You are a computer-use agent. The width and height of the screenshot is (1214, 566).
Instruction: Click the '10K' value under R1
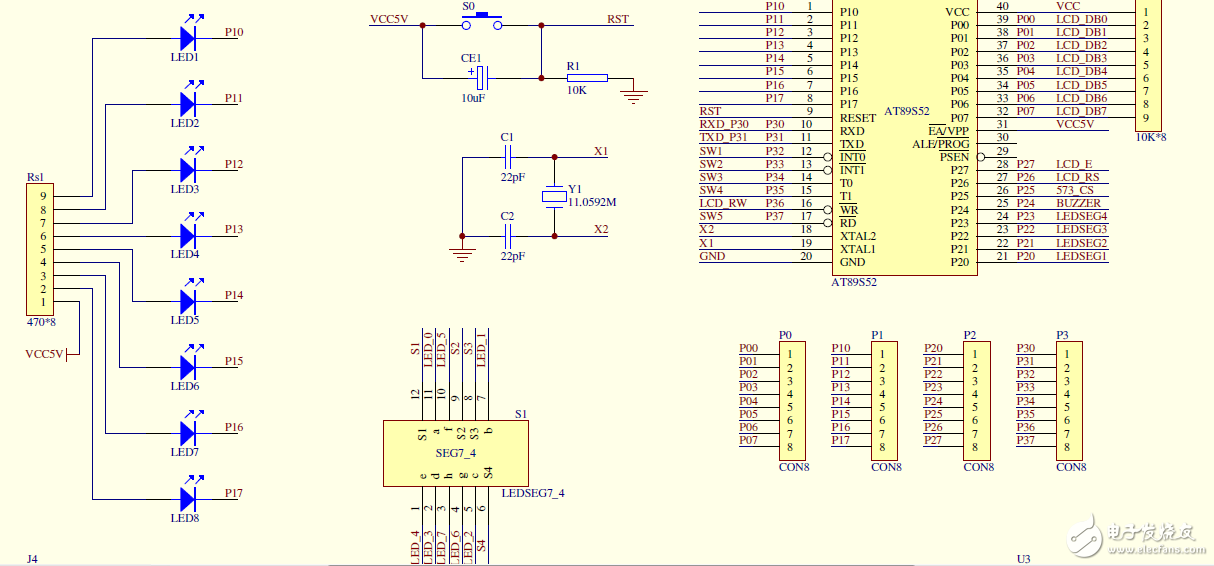577,90
